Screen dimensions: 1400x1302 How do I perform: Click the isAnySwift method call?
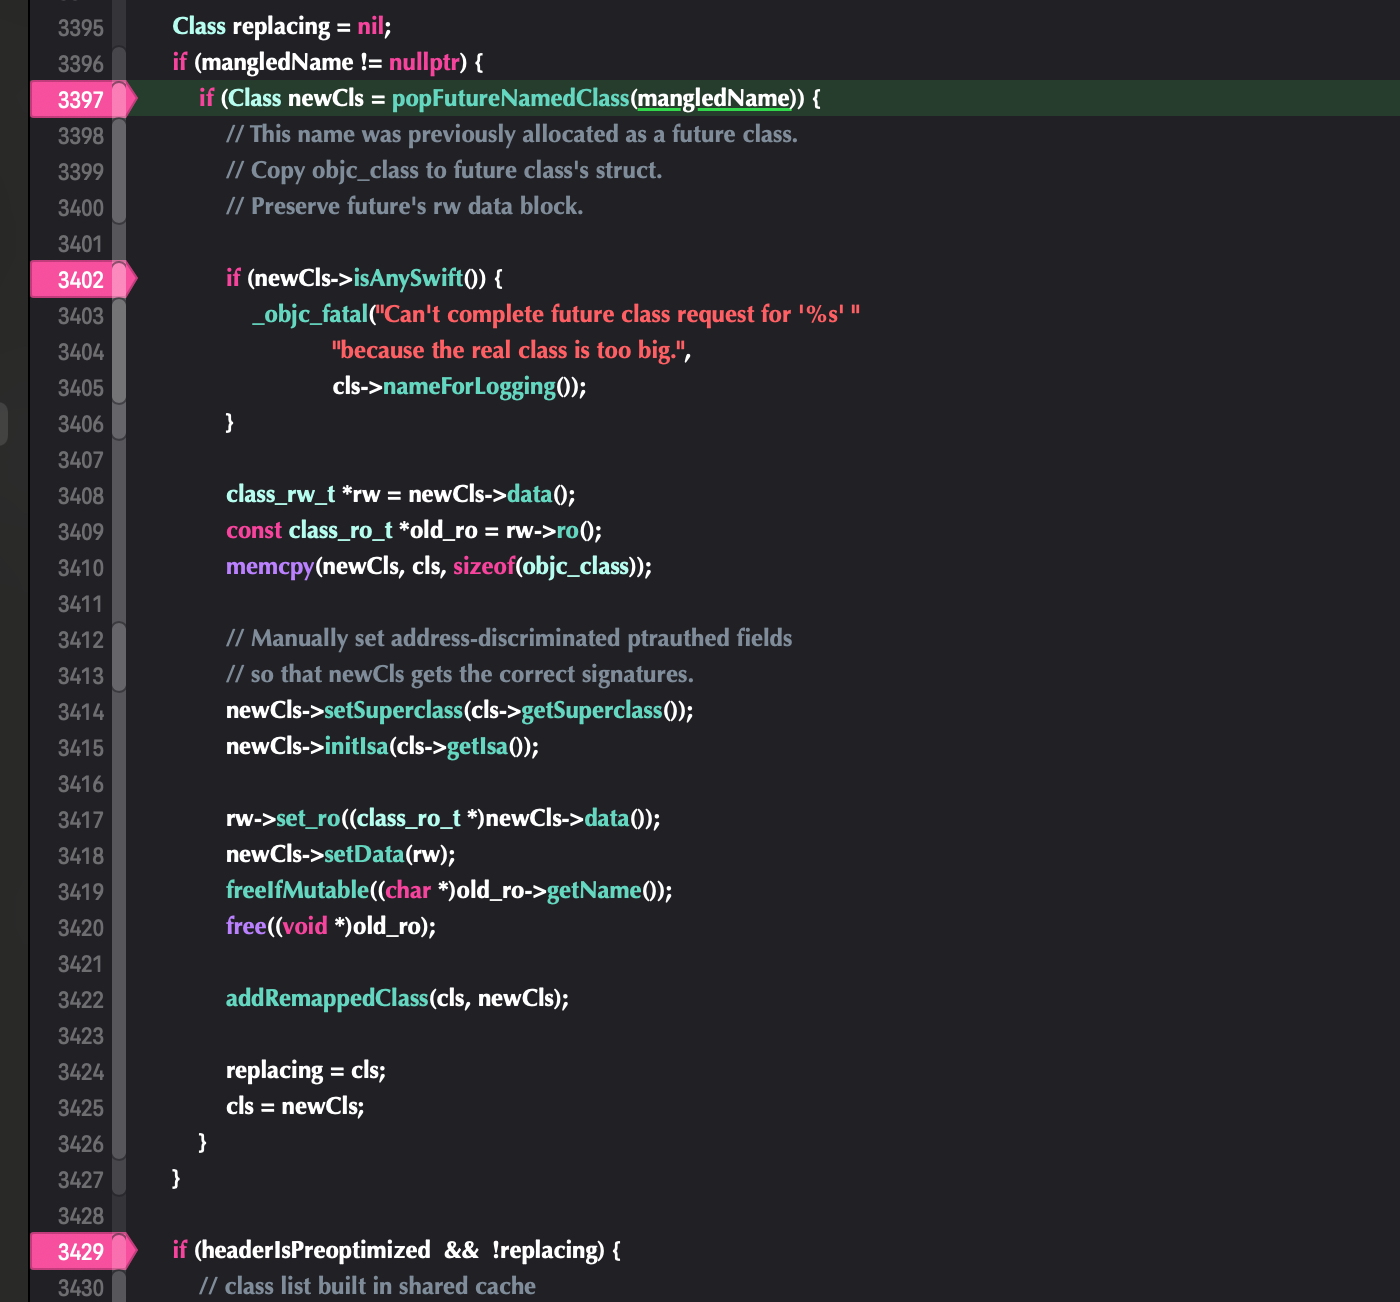click(408, 278)
